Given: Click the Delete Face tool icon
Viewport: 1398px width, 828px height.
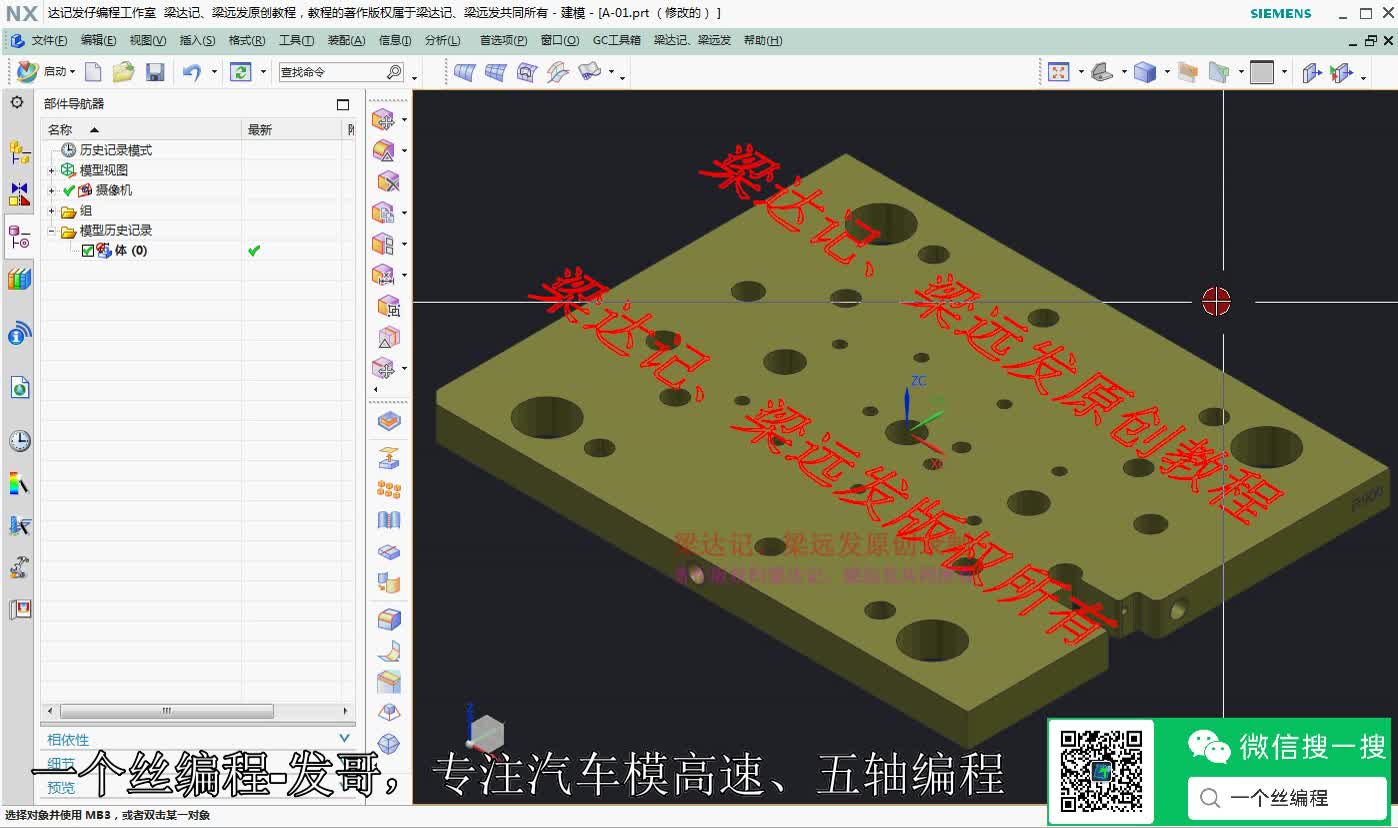Looking at the screenshot, I should [x=388, y=181].
